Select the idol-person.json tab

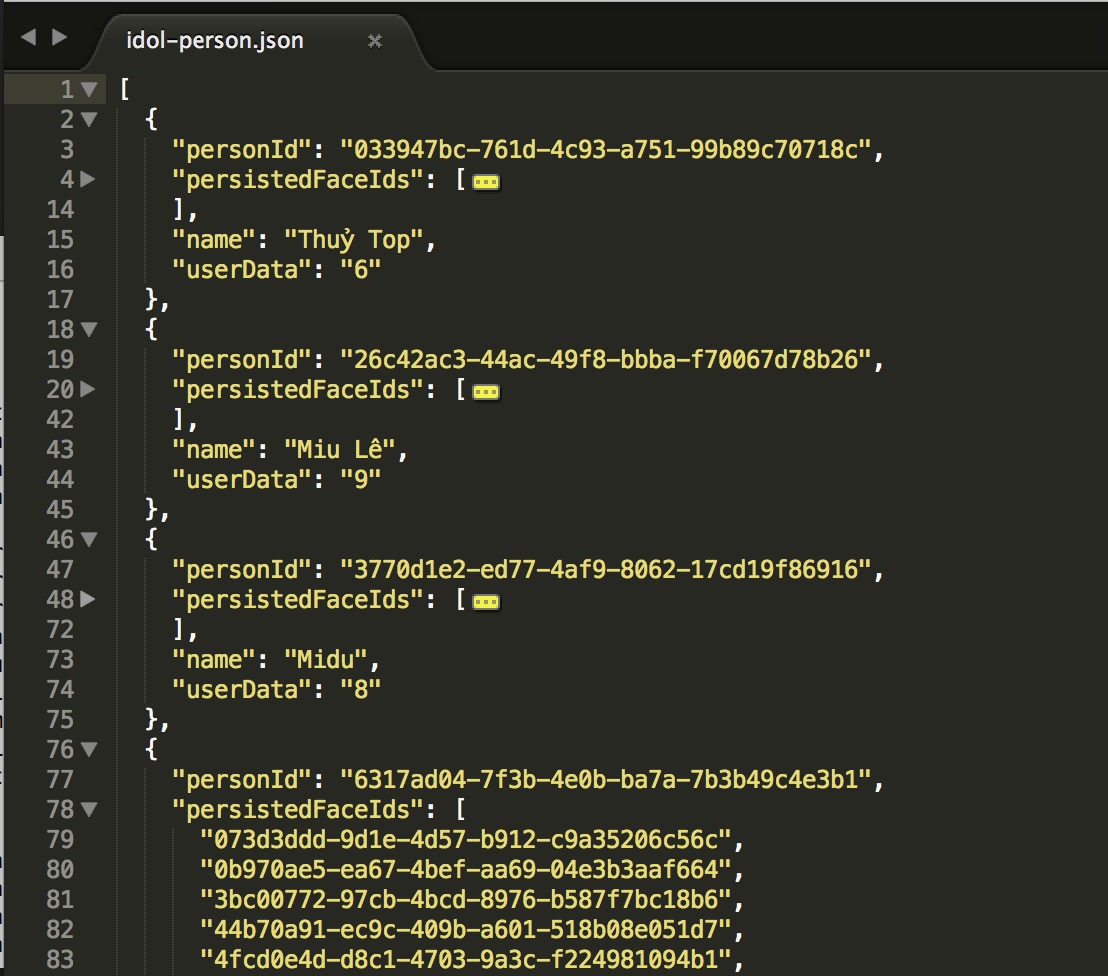(215, 41)
